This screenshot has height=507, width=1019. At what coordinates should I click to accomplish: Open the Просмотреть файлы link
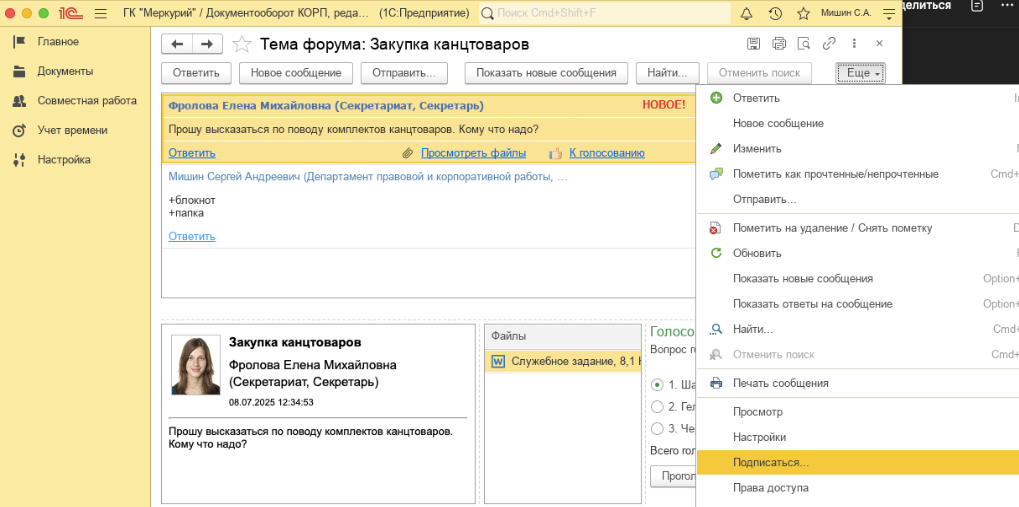click(x=473, y=153)
